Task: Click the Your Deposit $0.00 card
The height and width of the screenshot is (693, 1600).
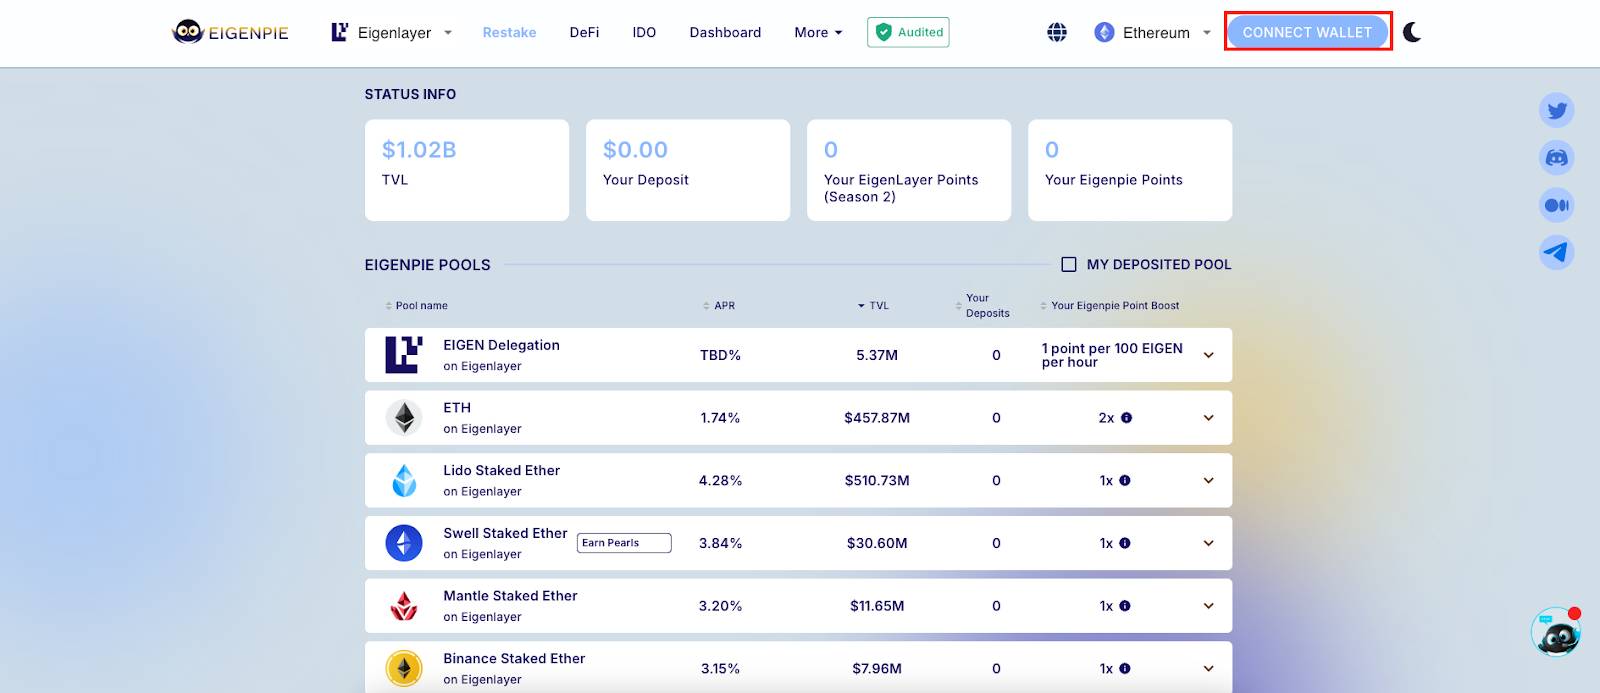Action: [x=688, y=170]
